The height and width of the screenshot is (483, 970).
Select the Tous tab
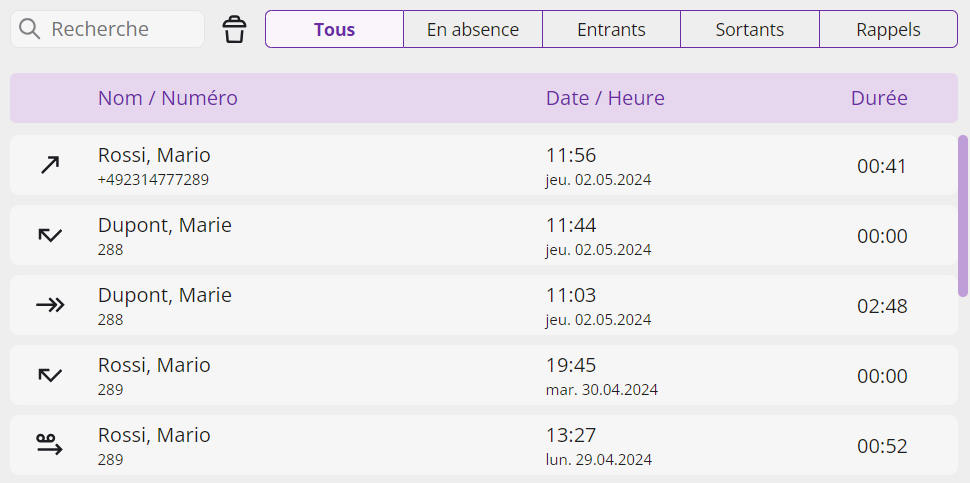tap(335, 29)
